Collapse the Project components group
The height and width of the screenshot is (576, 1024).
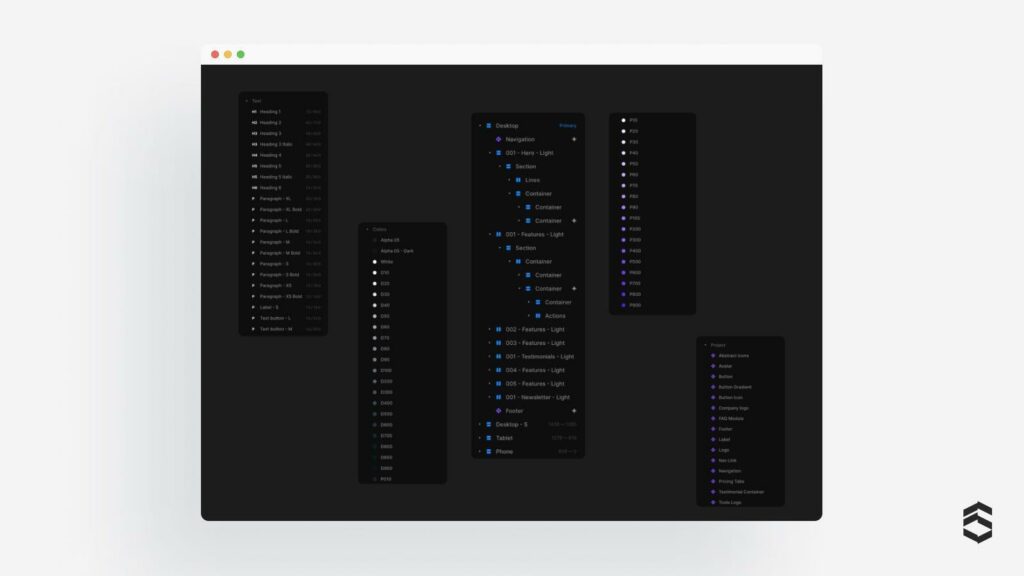705,345
